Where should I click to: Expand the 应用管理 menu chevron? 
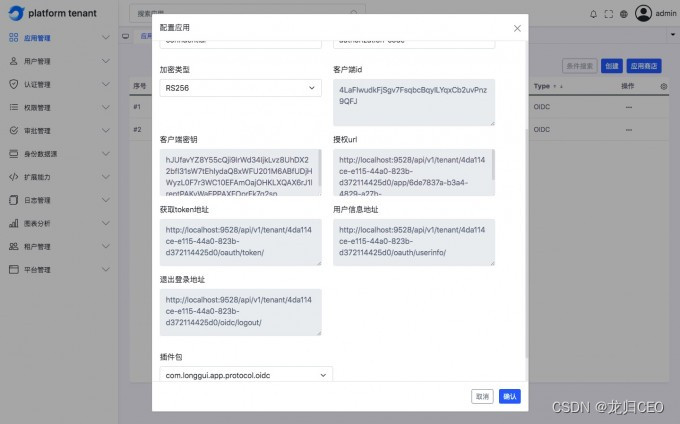pos(105,38)
